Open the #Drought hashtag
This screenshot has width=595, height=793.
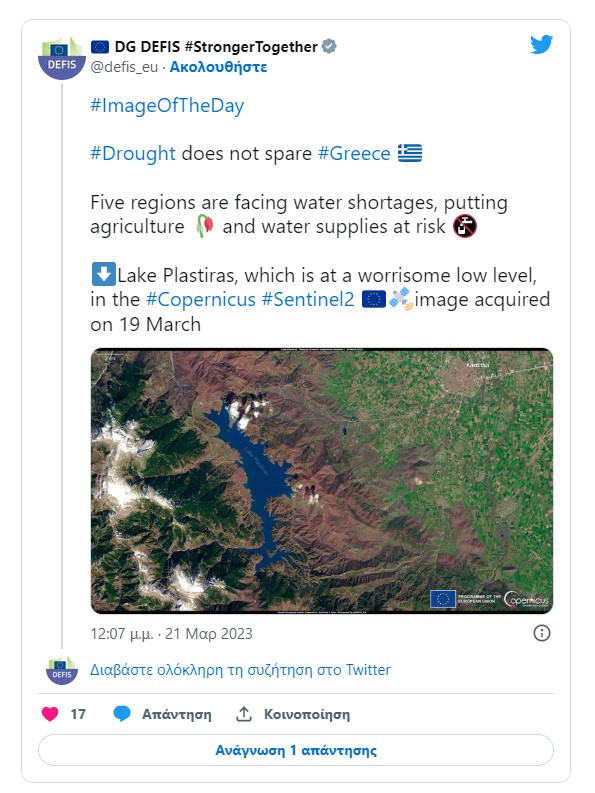click(x=133, y=153)
